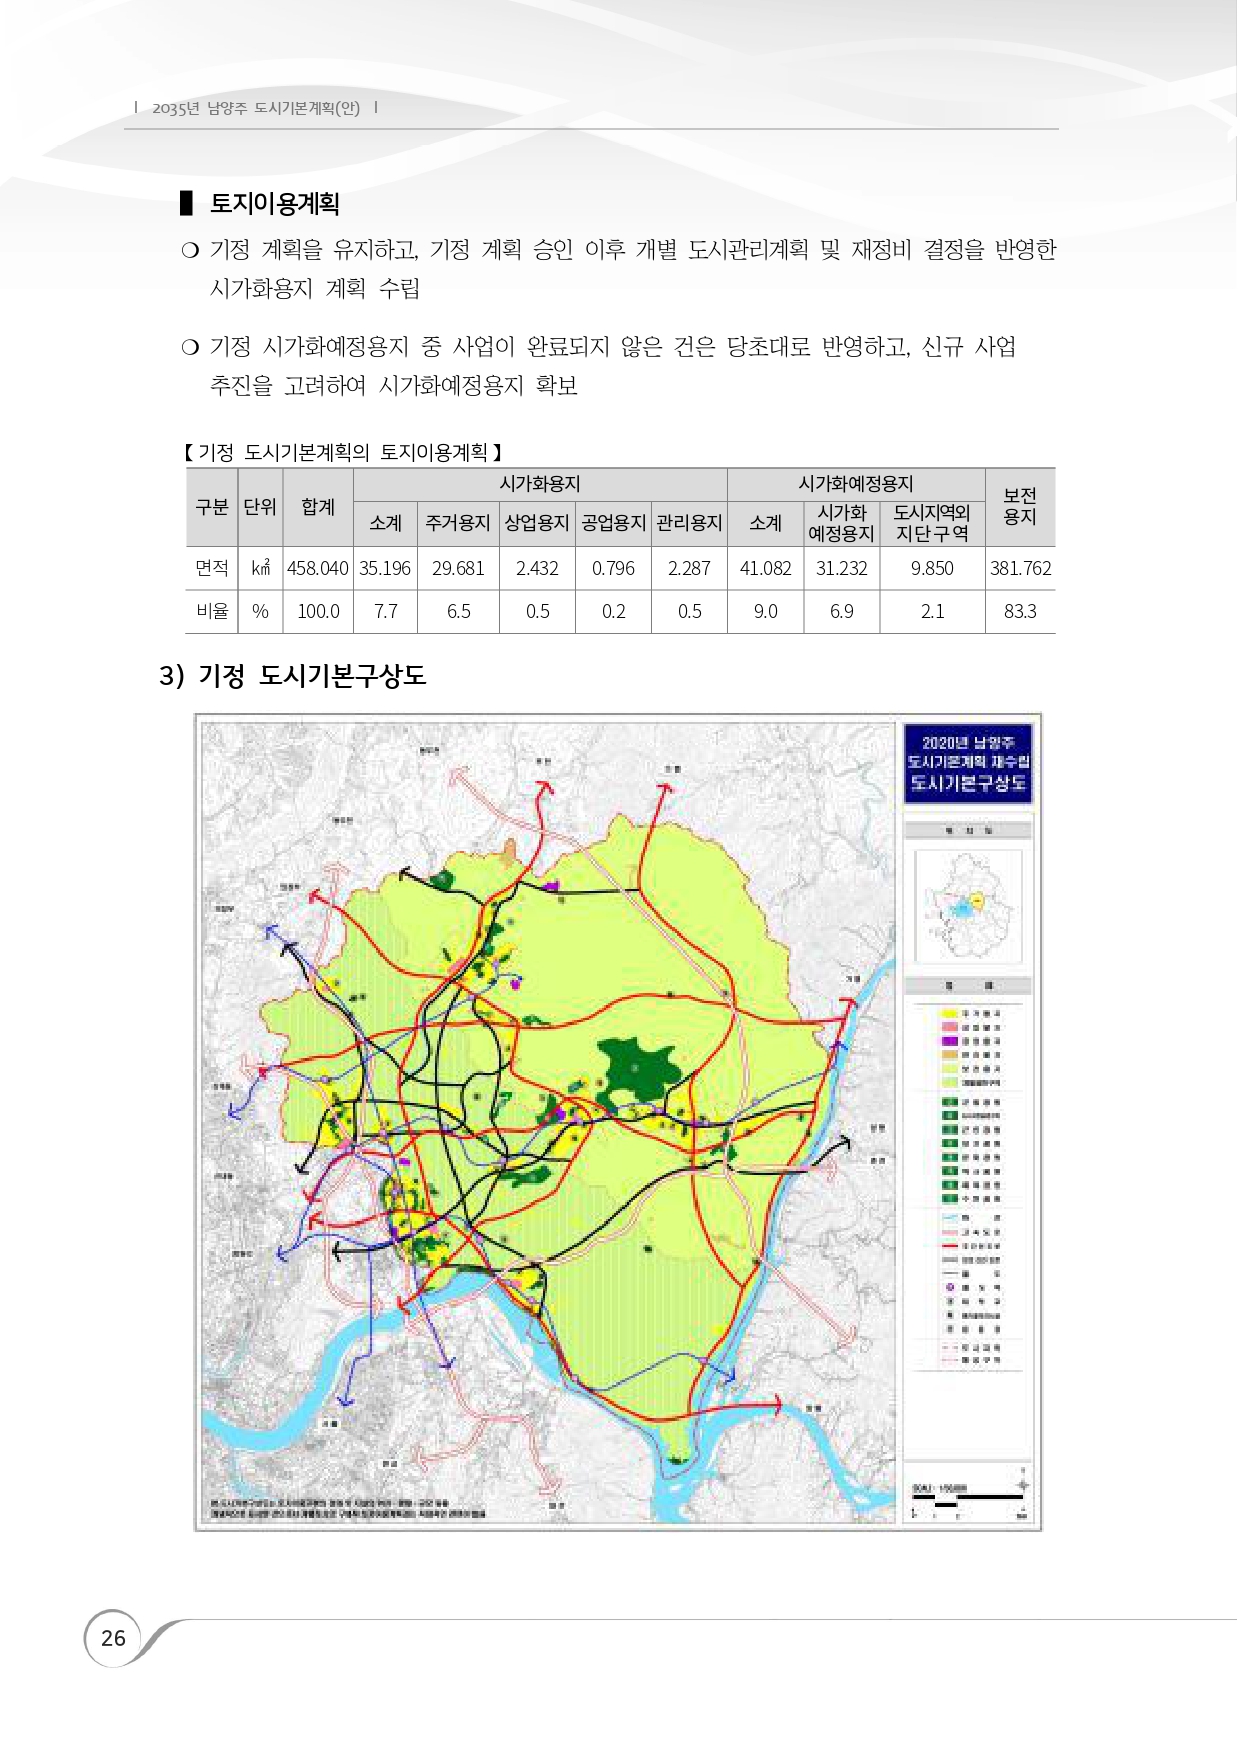Click the total area value 458.040

click(x=318, y=568)
